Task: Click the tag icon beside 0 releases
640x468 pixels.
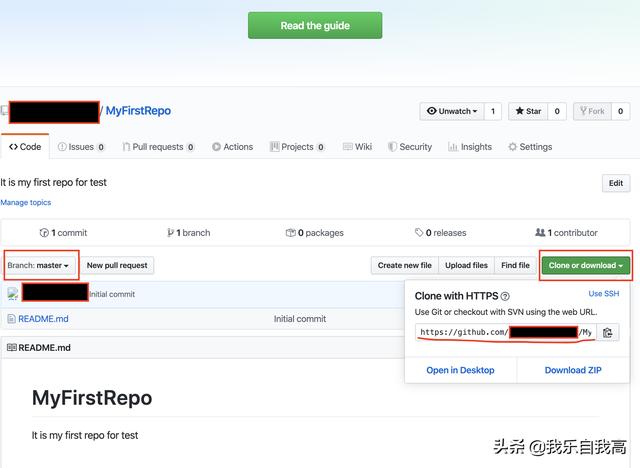Action: pos(419,233)
